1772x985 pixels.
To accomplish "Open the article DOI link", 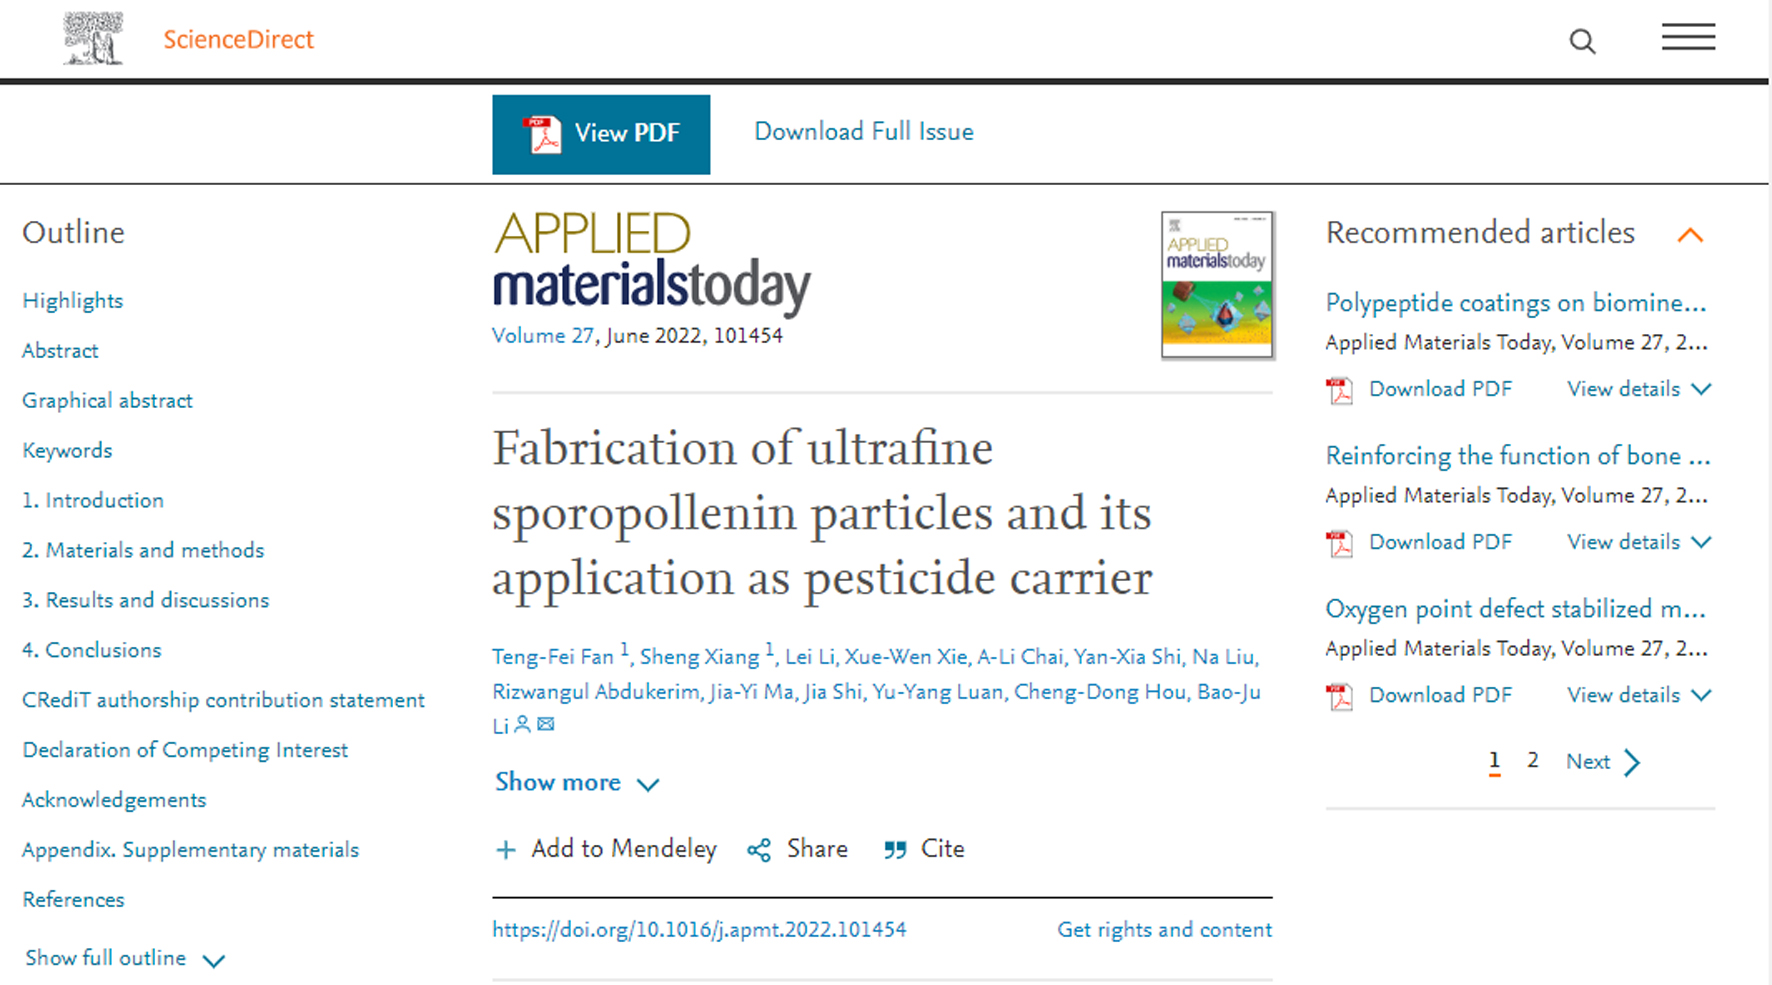I will (x=699, y=930).
